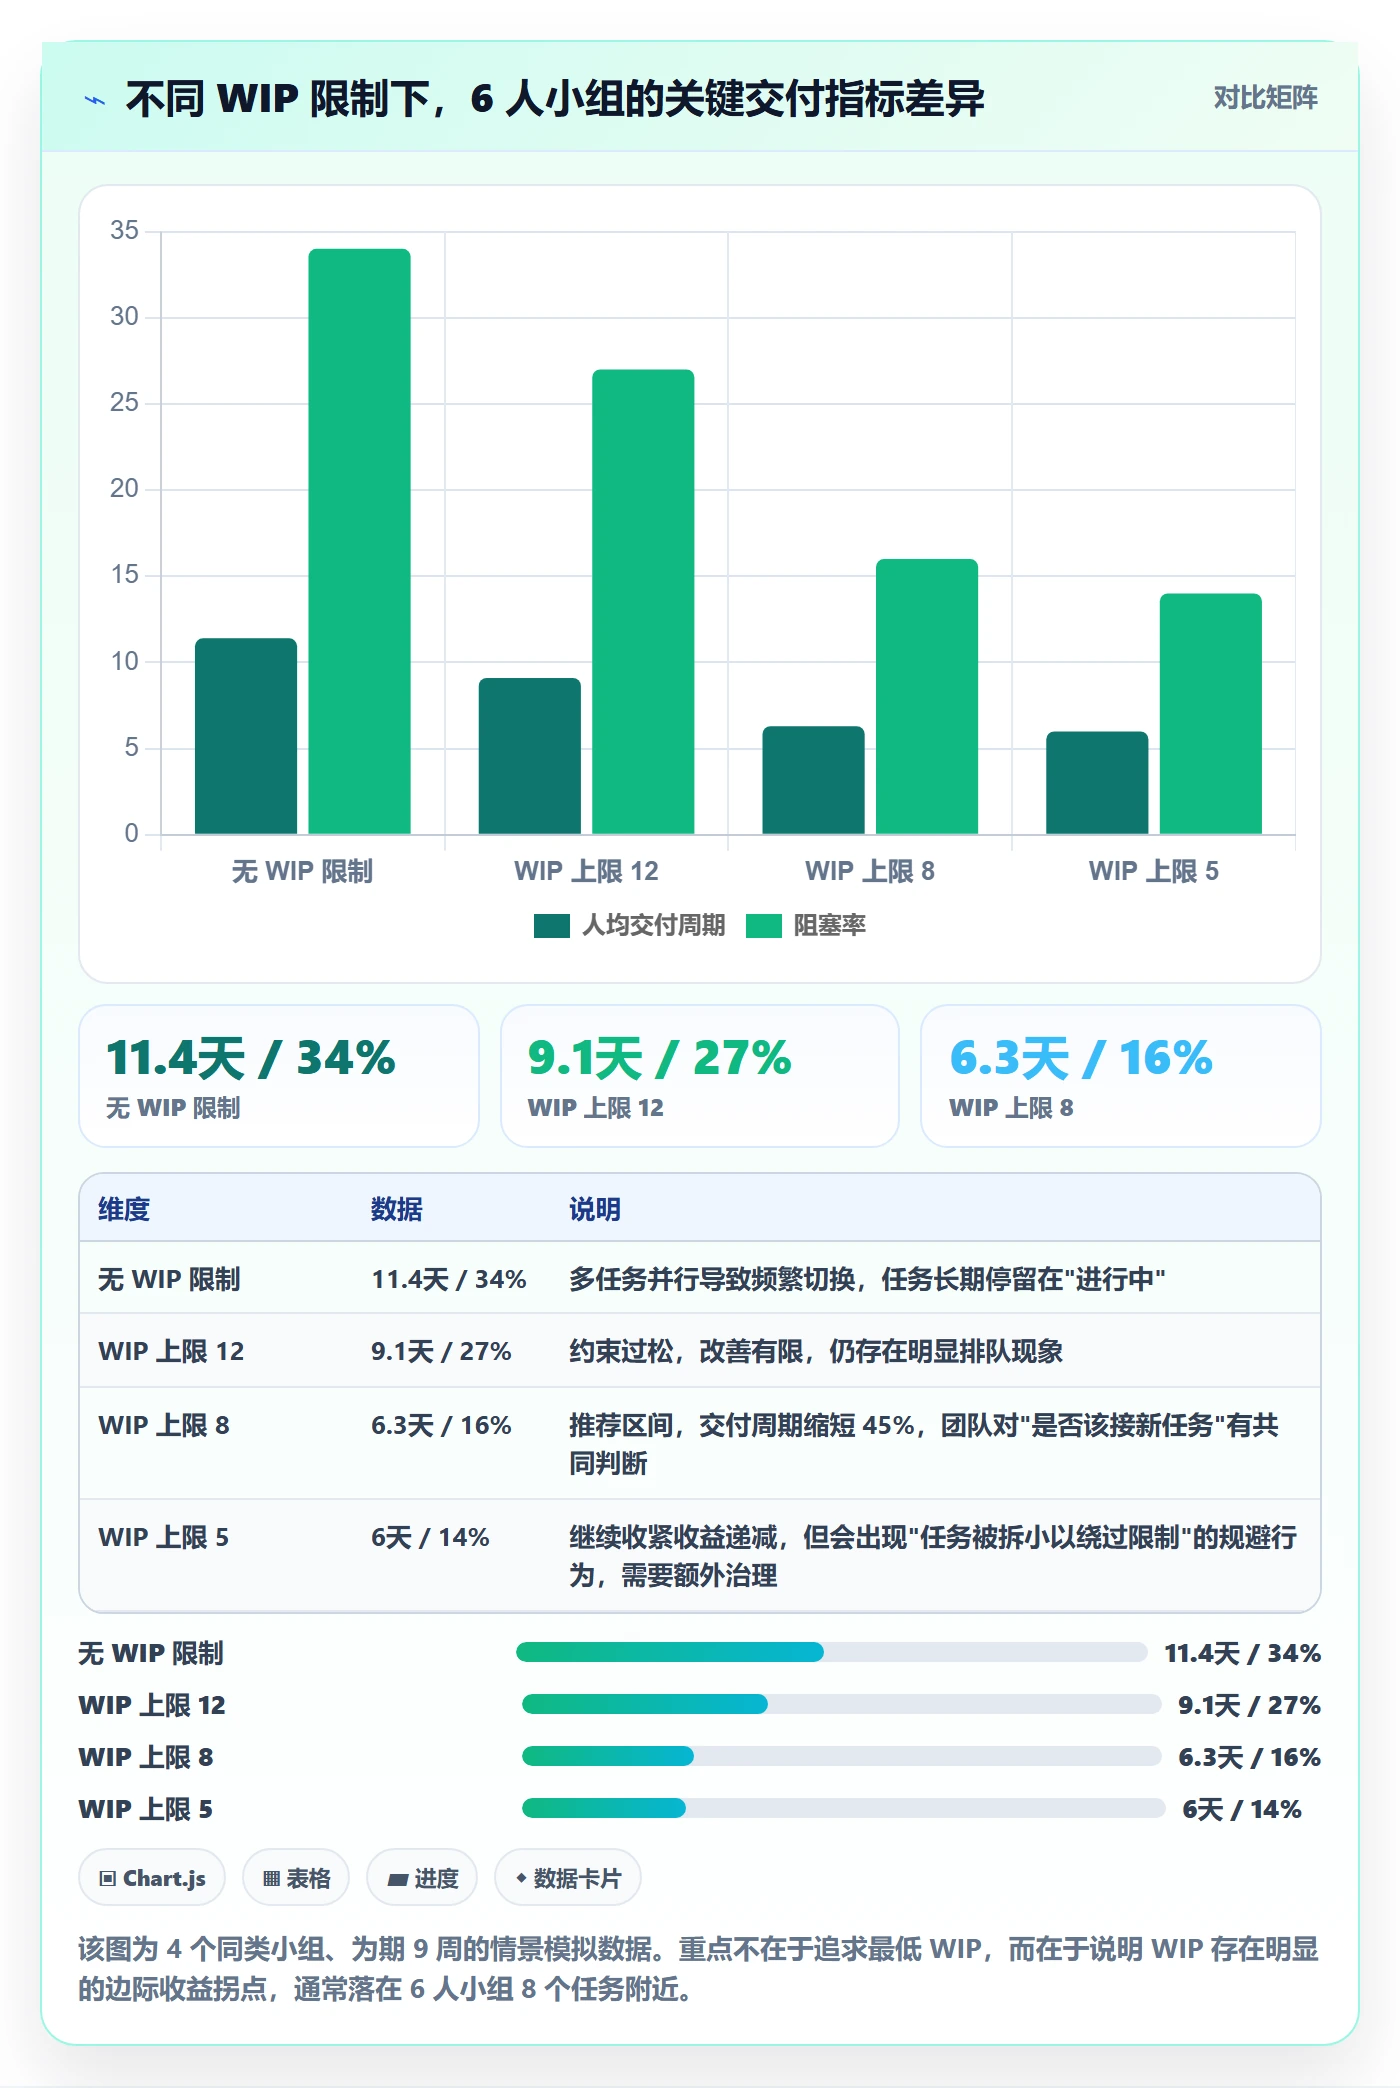The height and width of the screenshot is (2088, 1400).
Task: Click the 说明 column header
Action: tap(595, 1209)
